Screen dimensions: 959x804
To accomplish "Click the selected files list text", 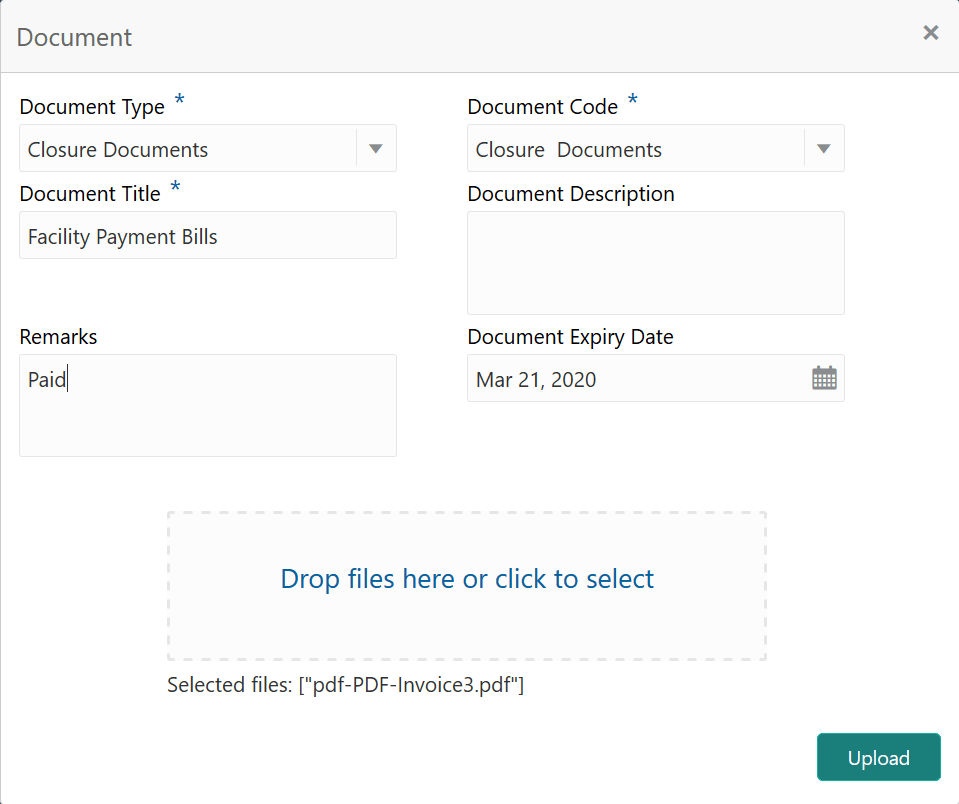I will pyautogui.click(x=345, y=686).
